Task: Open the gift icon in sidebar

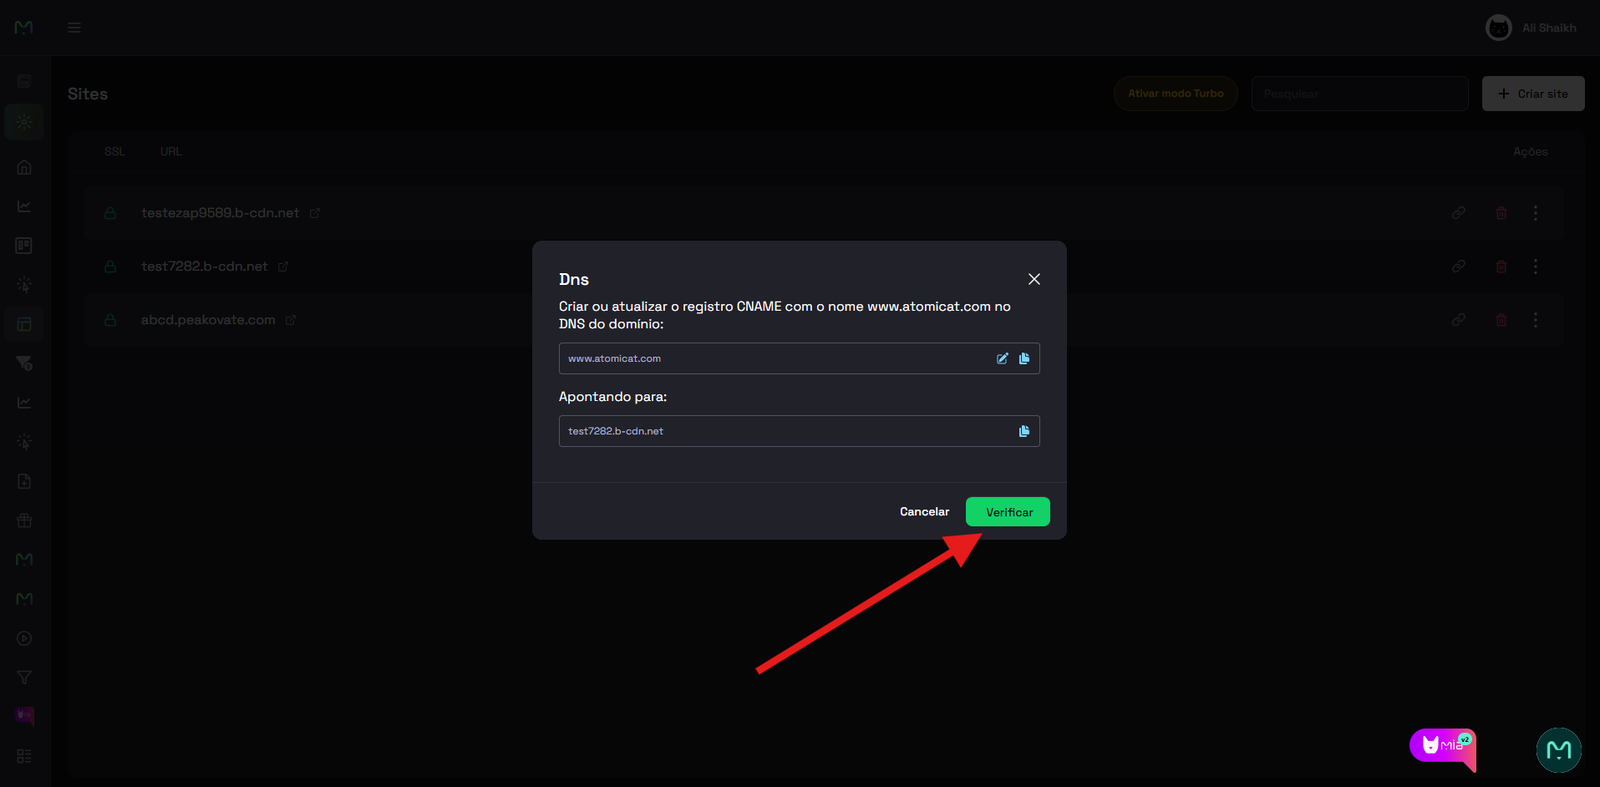Action: click(x=24, y=520)
